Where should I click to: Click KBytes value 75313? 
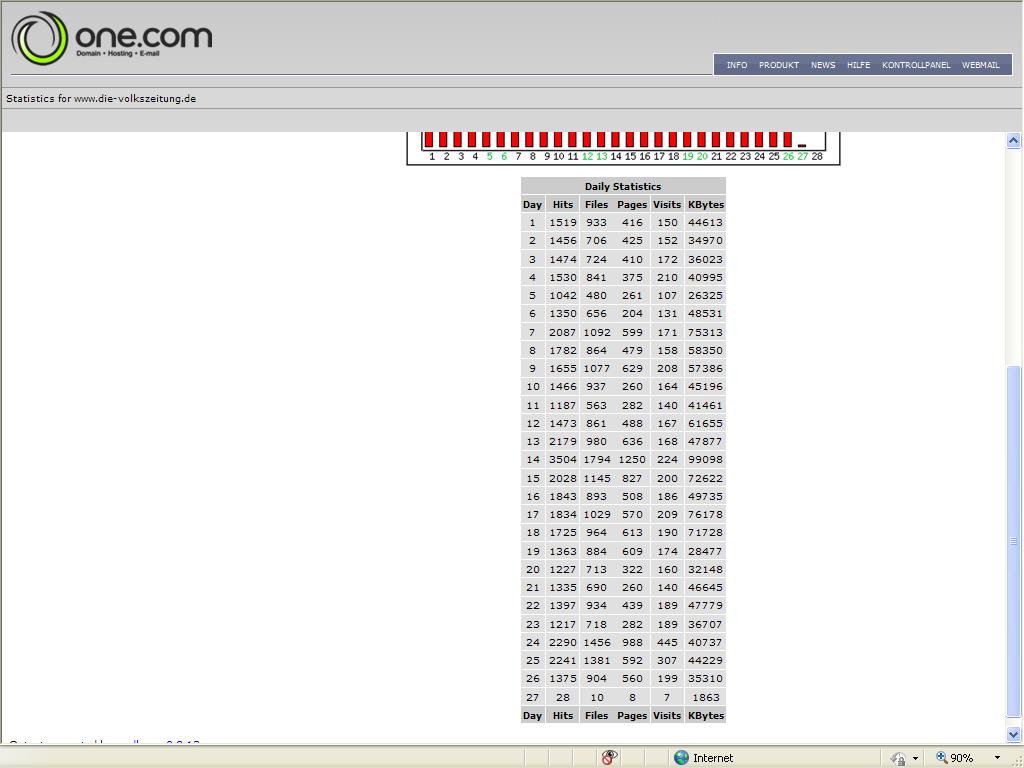(705, 332)
